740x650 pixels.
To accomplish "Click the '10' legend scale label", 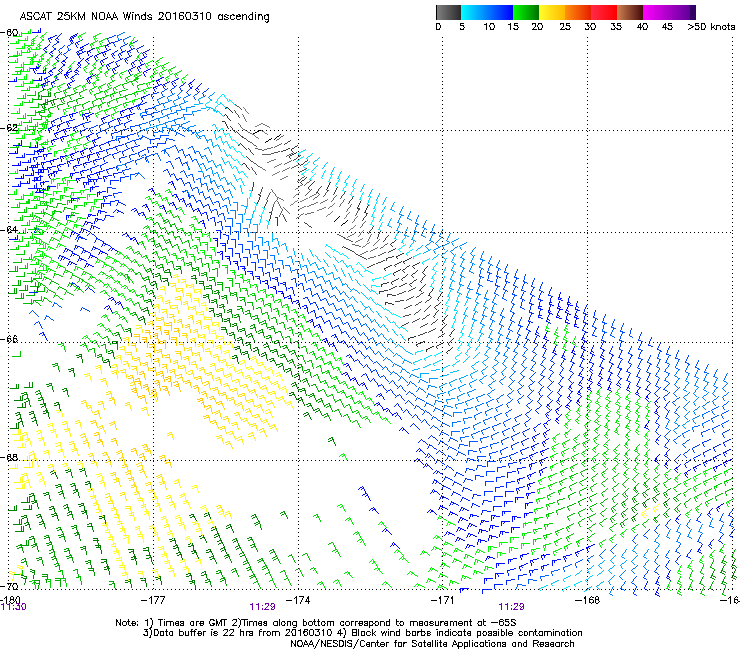I will coord(489,27).
